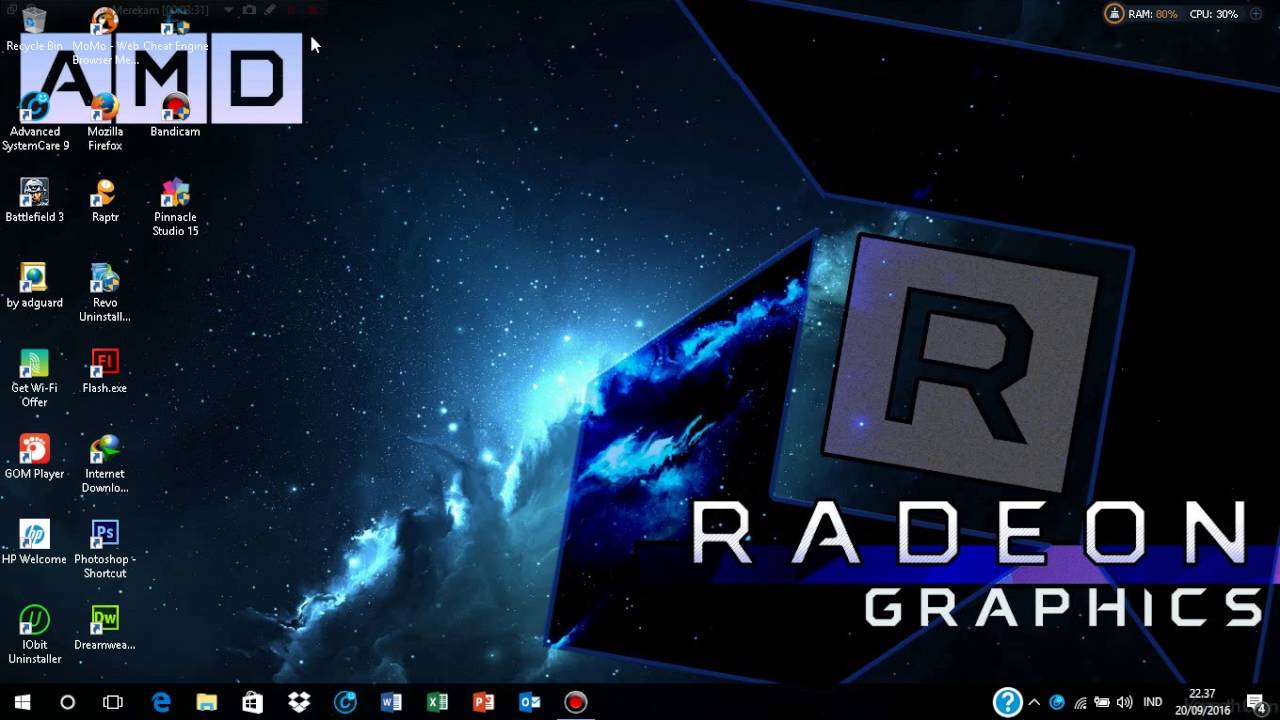Launch Word from the taskbar
This screenshot has width=1280, height=720.
pos(391,702)
